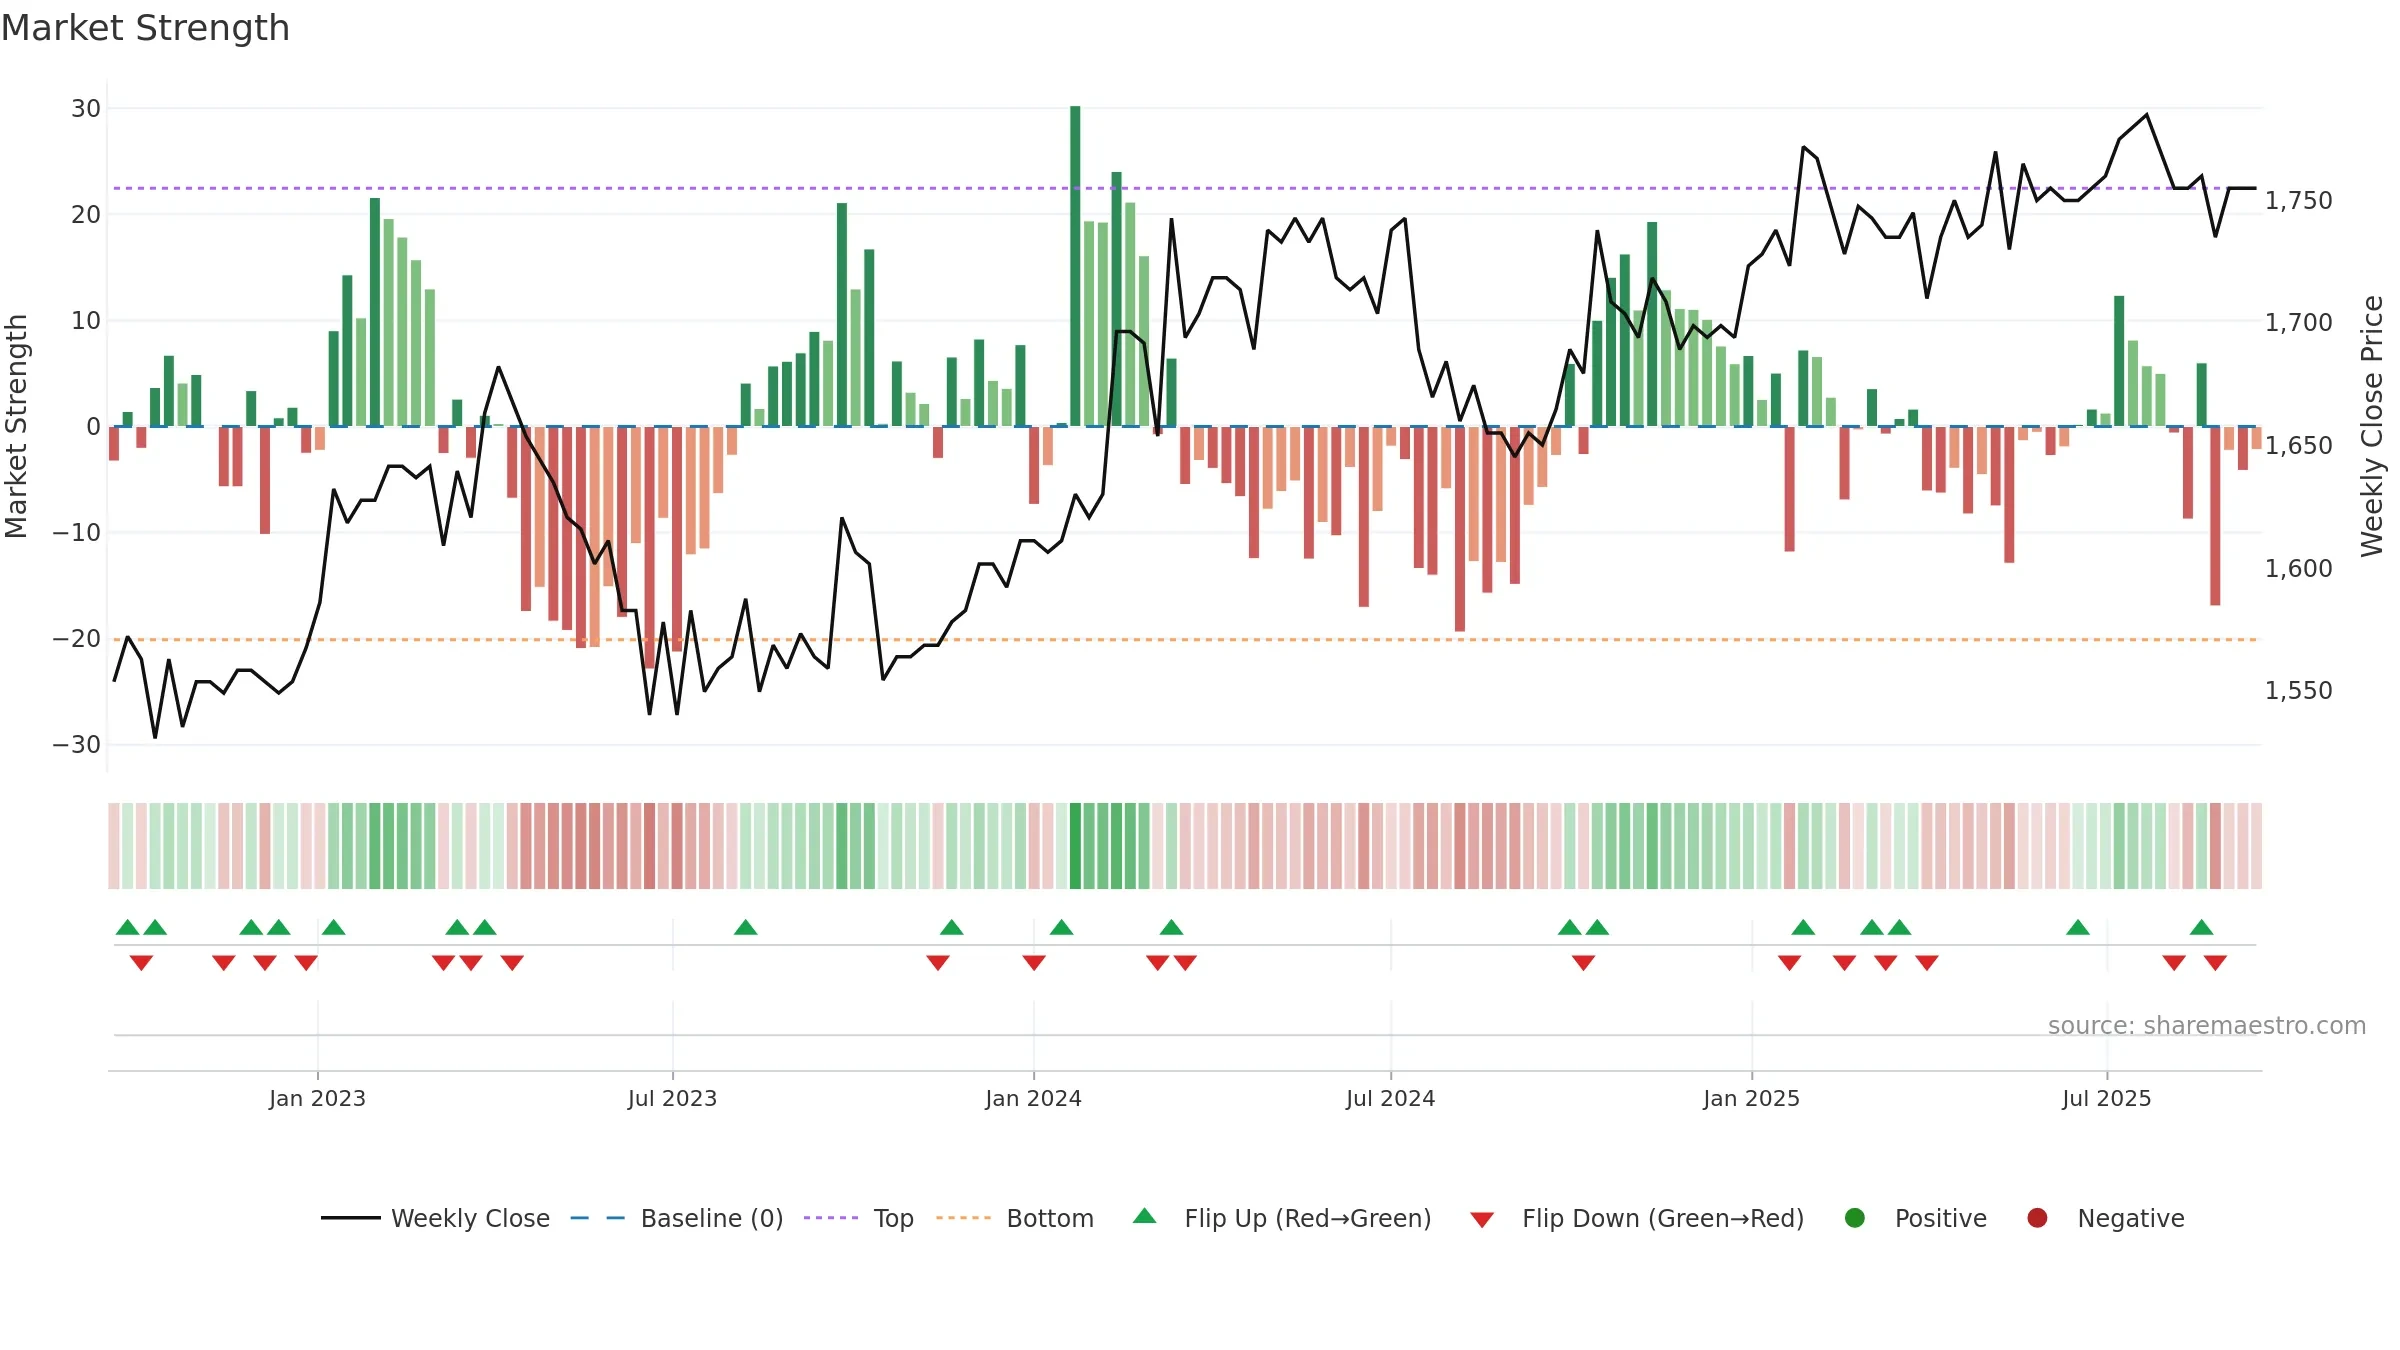Click the flip-up triangle marker near Jul 2025
This screenshot has height=1350, width=2400.
[2078, 927]
